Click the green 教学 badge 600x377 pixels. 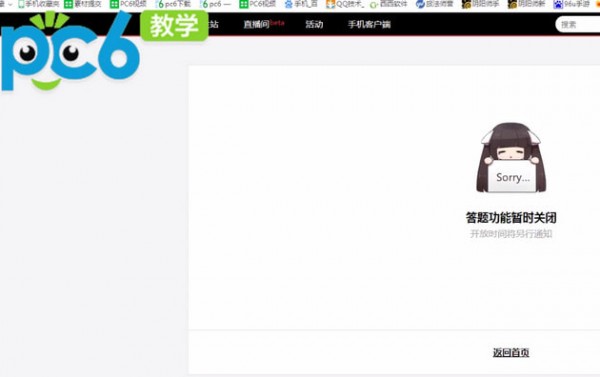(174, 26)
